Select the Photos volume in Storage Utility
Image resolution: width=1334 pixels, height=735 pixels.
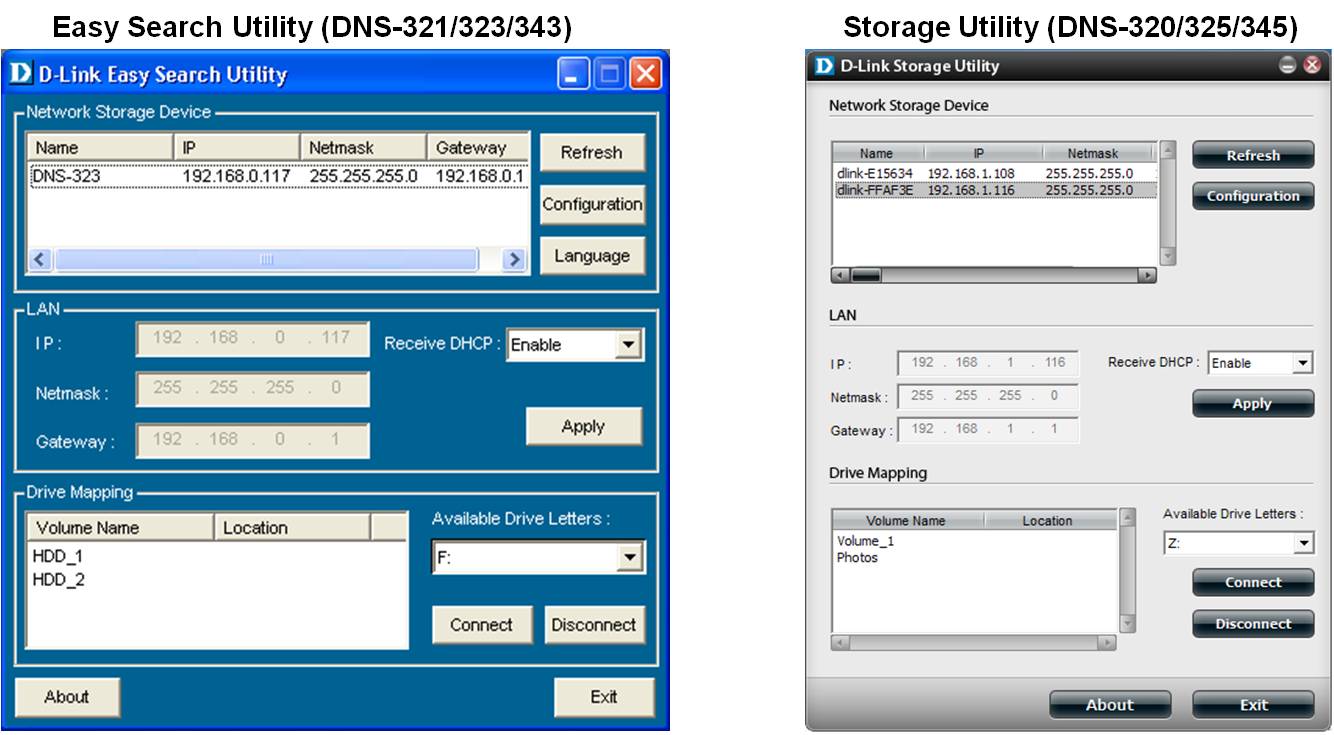click(880, 558)
